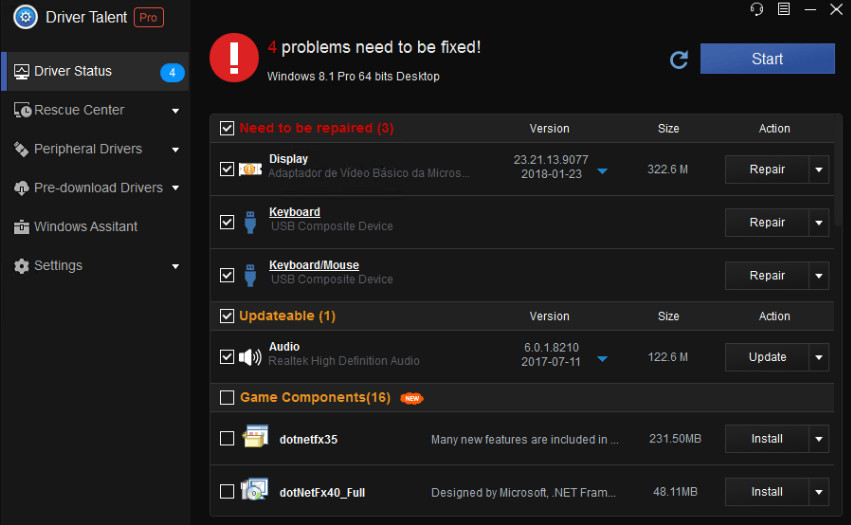Install dotnetfx35 component
Image resolution: width=851 pixels, height=525 pixels.
click(x=767, y=439)
